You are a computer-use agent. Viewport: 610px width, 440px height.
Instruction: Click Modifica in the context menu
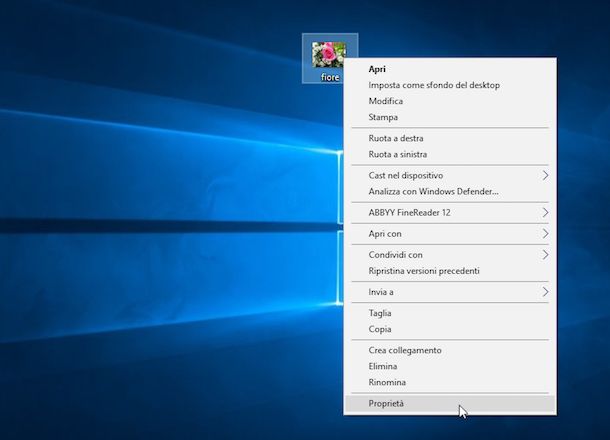[x=386, y=101]
